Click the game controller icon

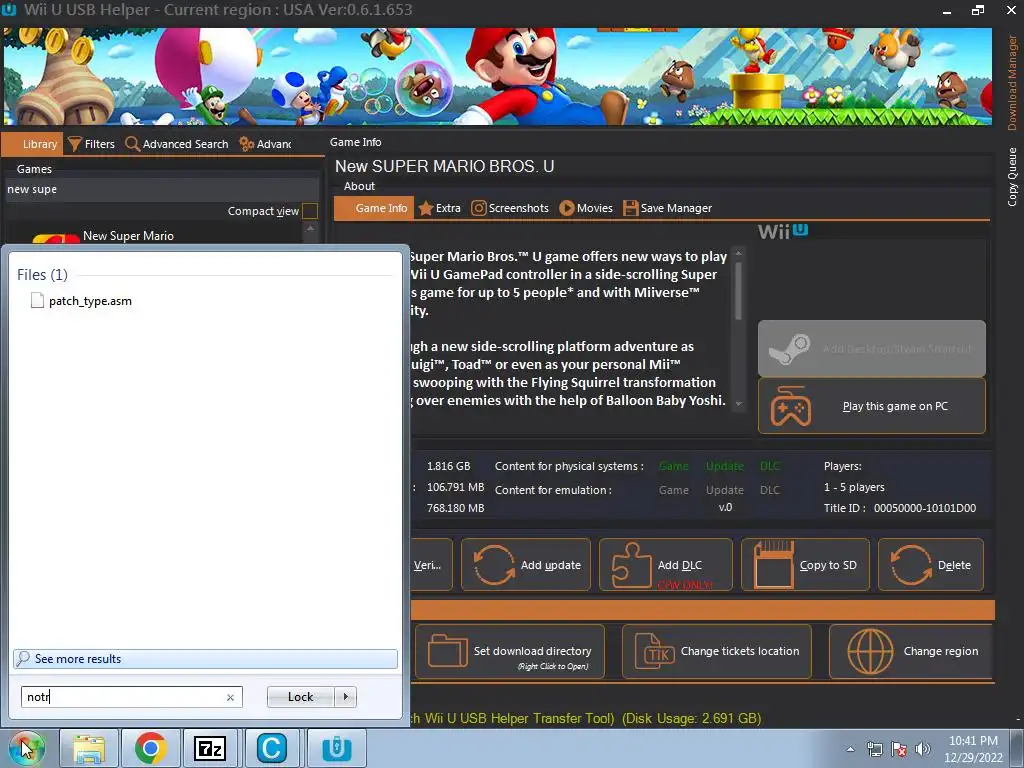tap(791, 406)
